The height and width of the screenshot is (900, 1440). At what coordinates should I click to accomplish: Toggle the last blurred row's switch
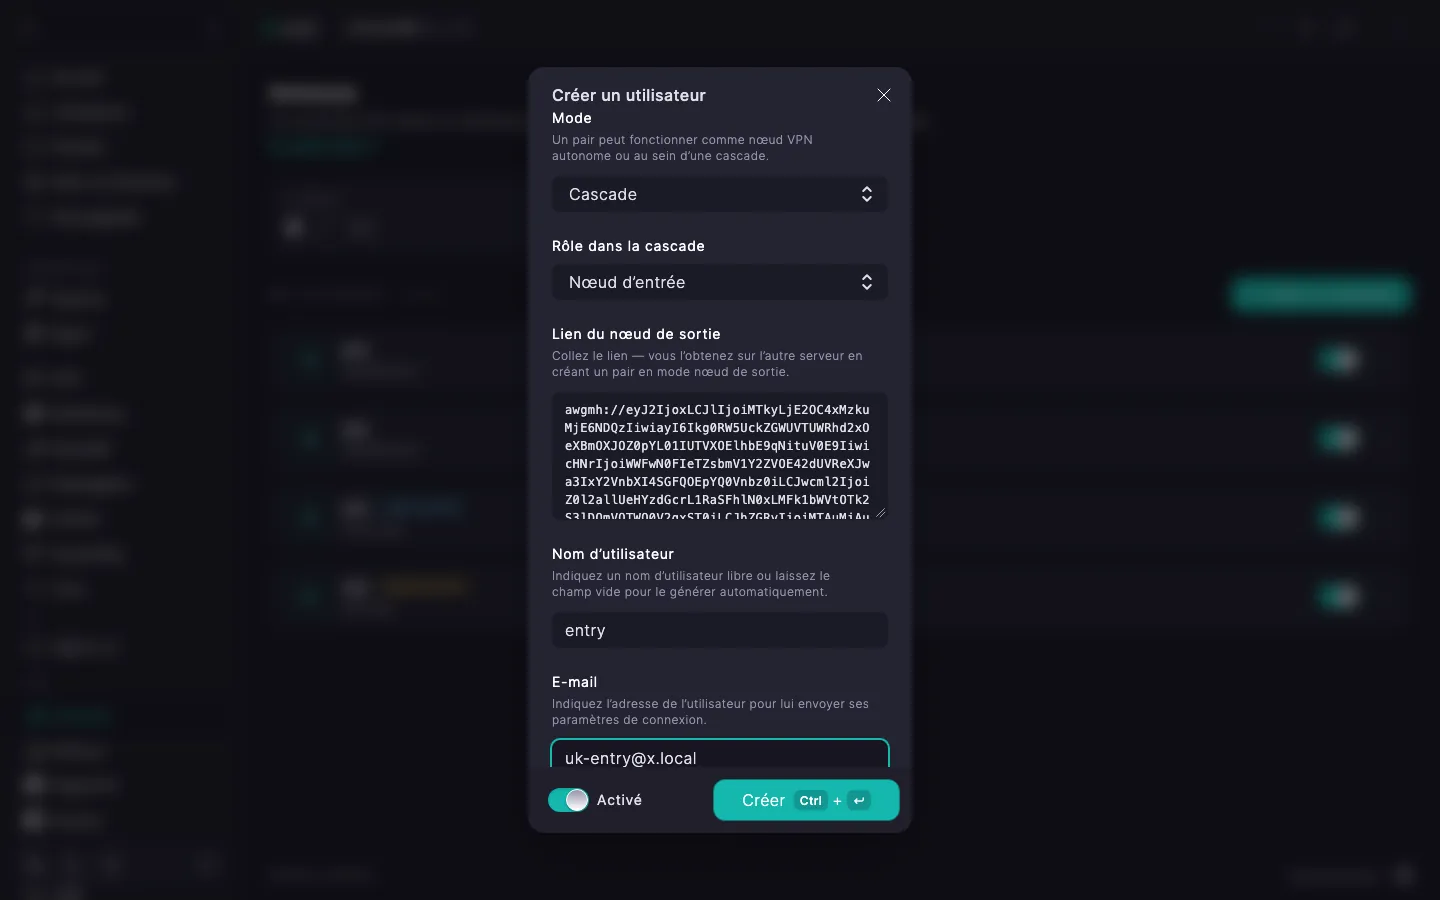[1340, 596]
